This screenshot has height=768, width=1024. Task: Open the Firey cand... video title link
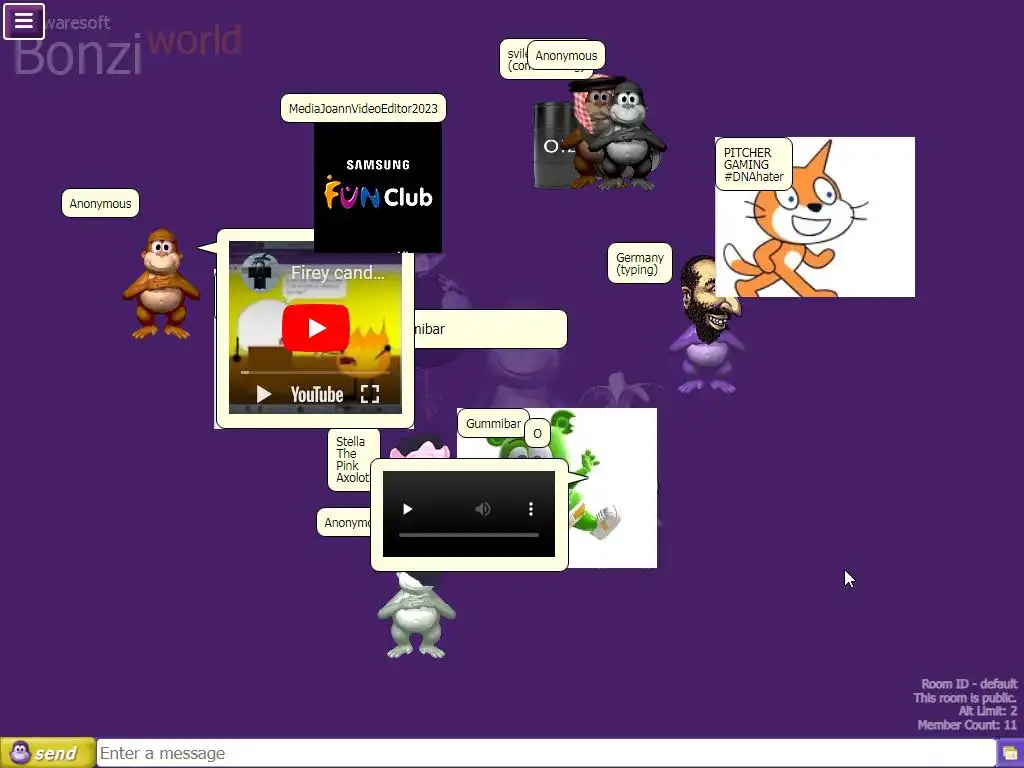pos(338,272)
